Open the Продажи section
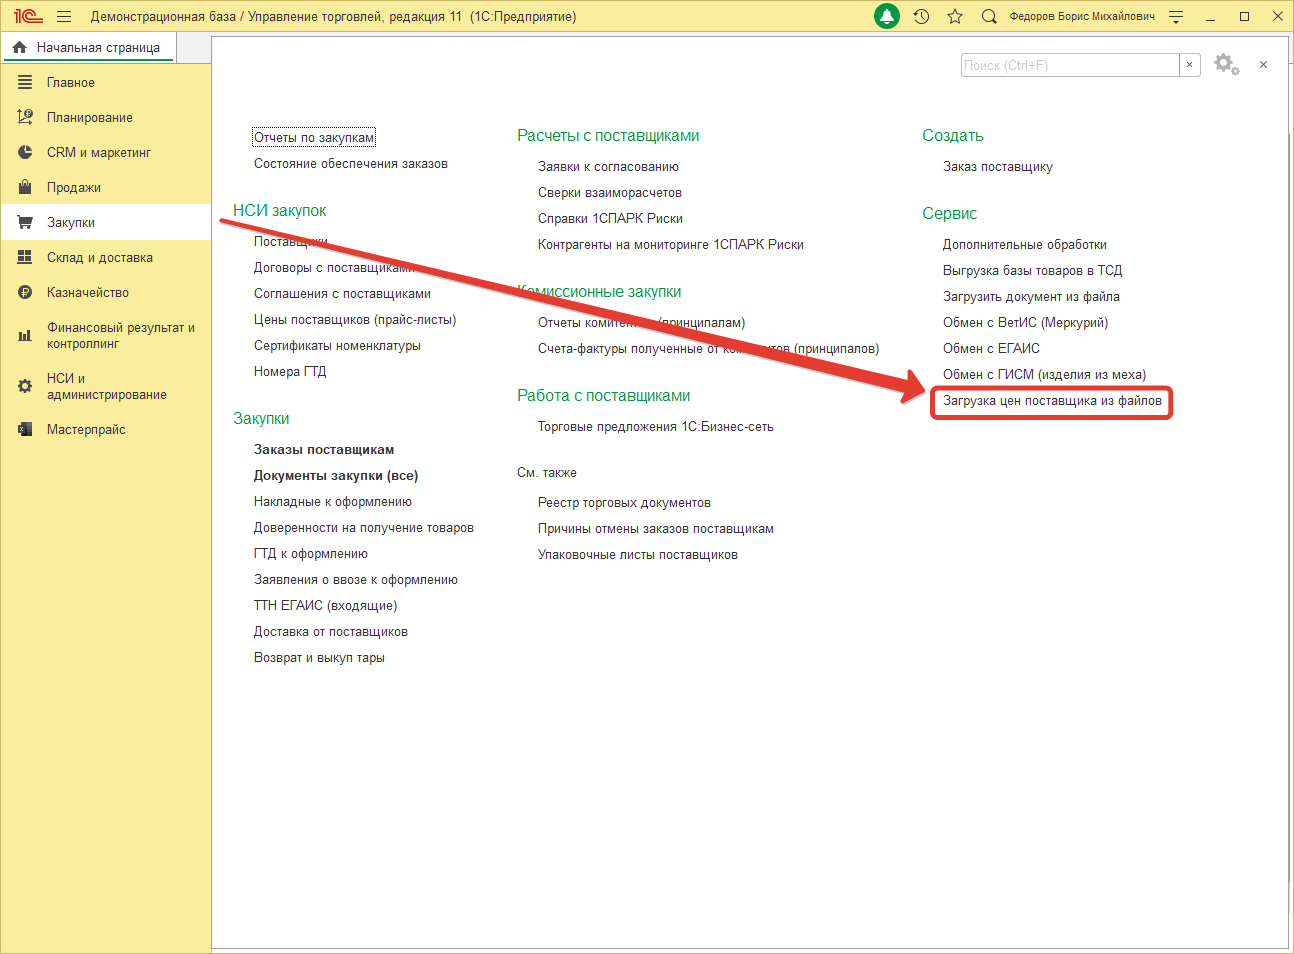Image resolution: width=1294 pixels, height=954 pixels. [74, 188]
